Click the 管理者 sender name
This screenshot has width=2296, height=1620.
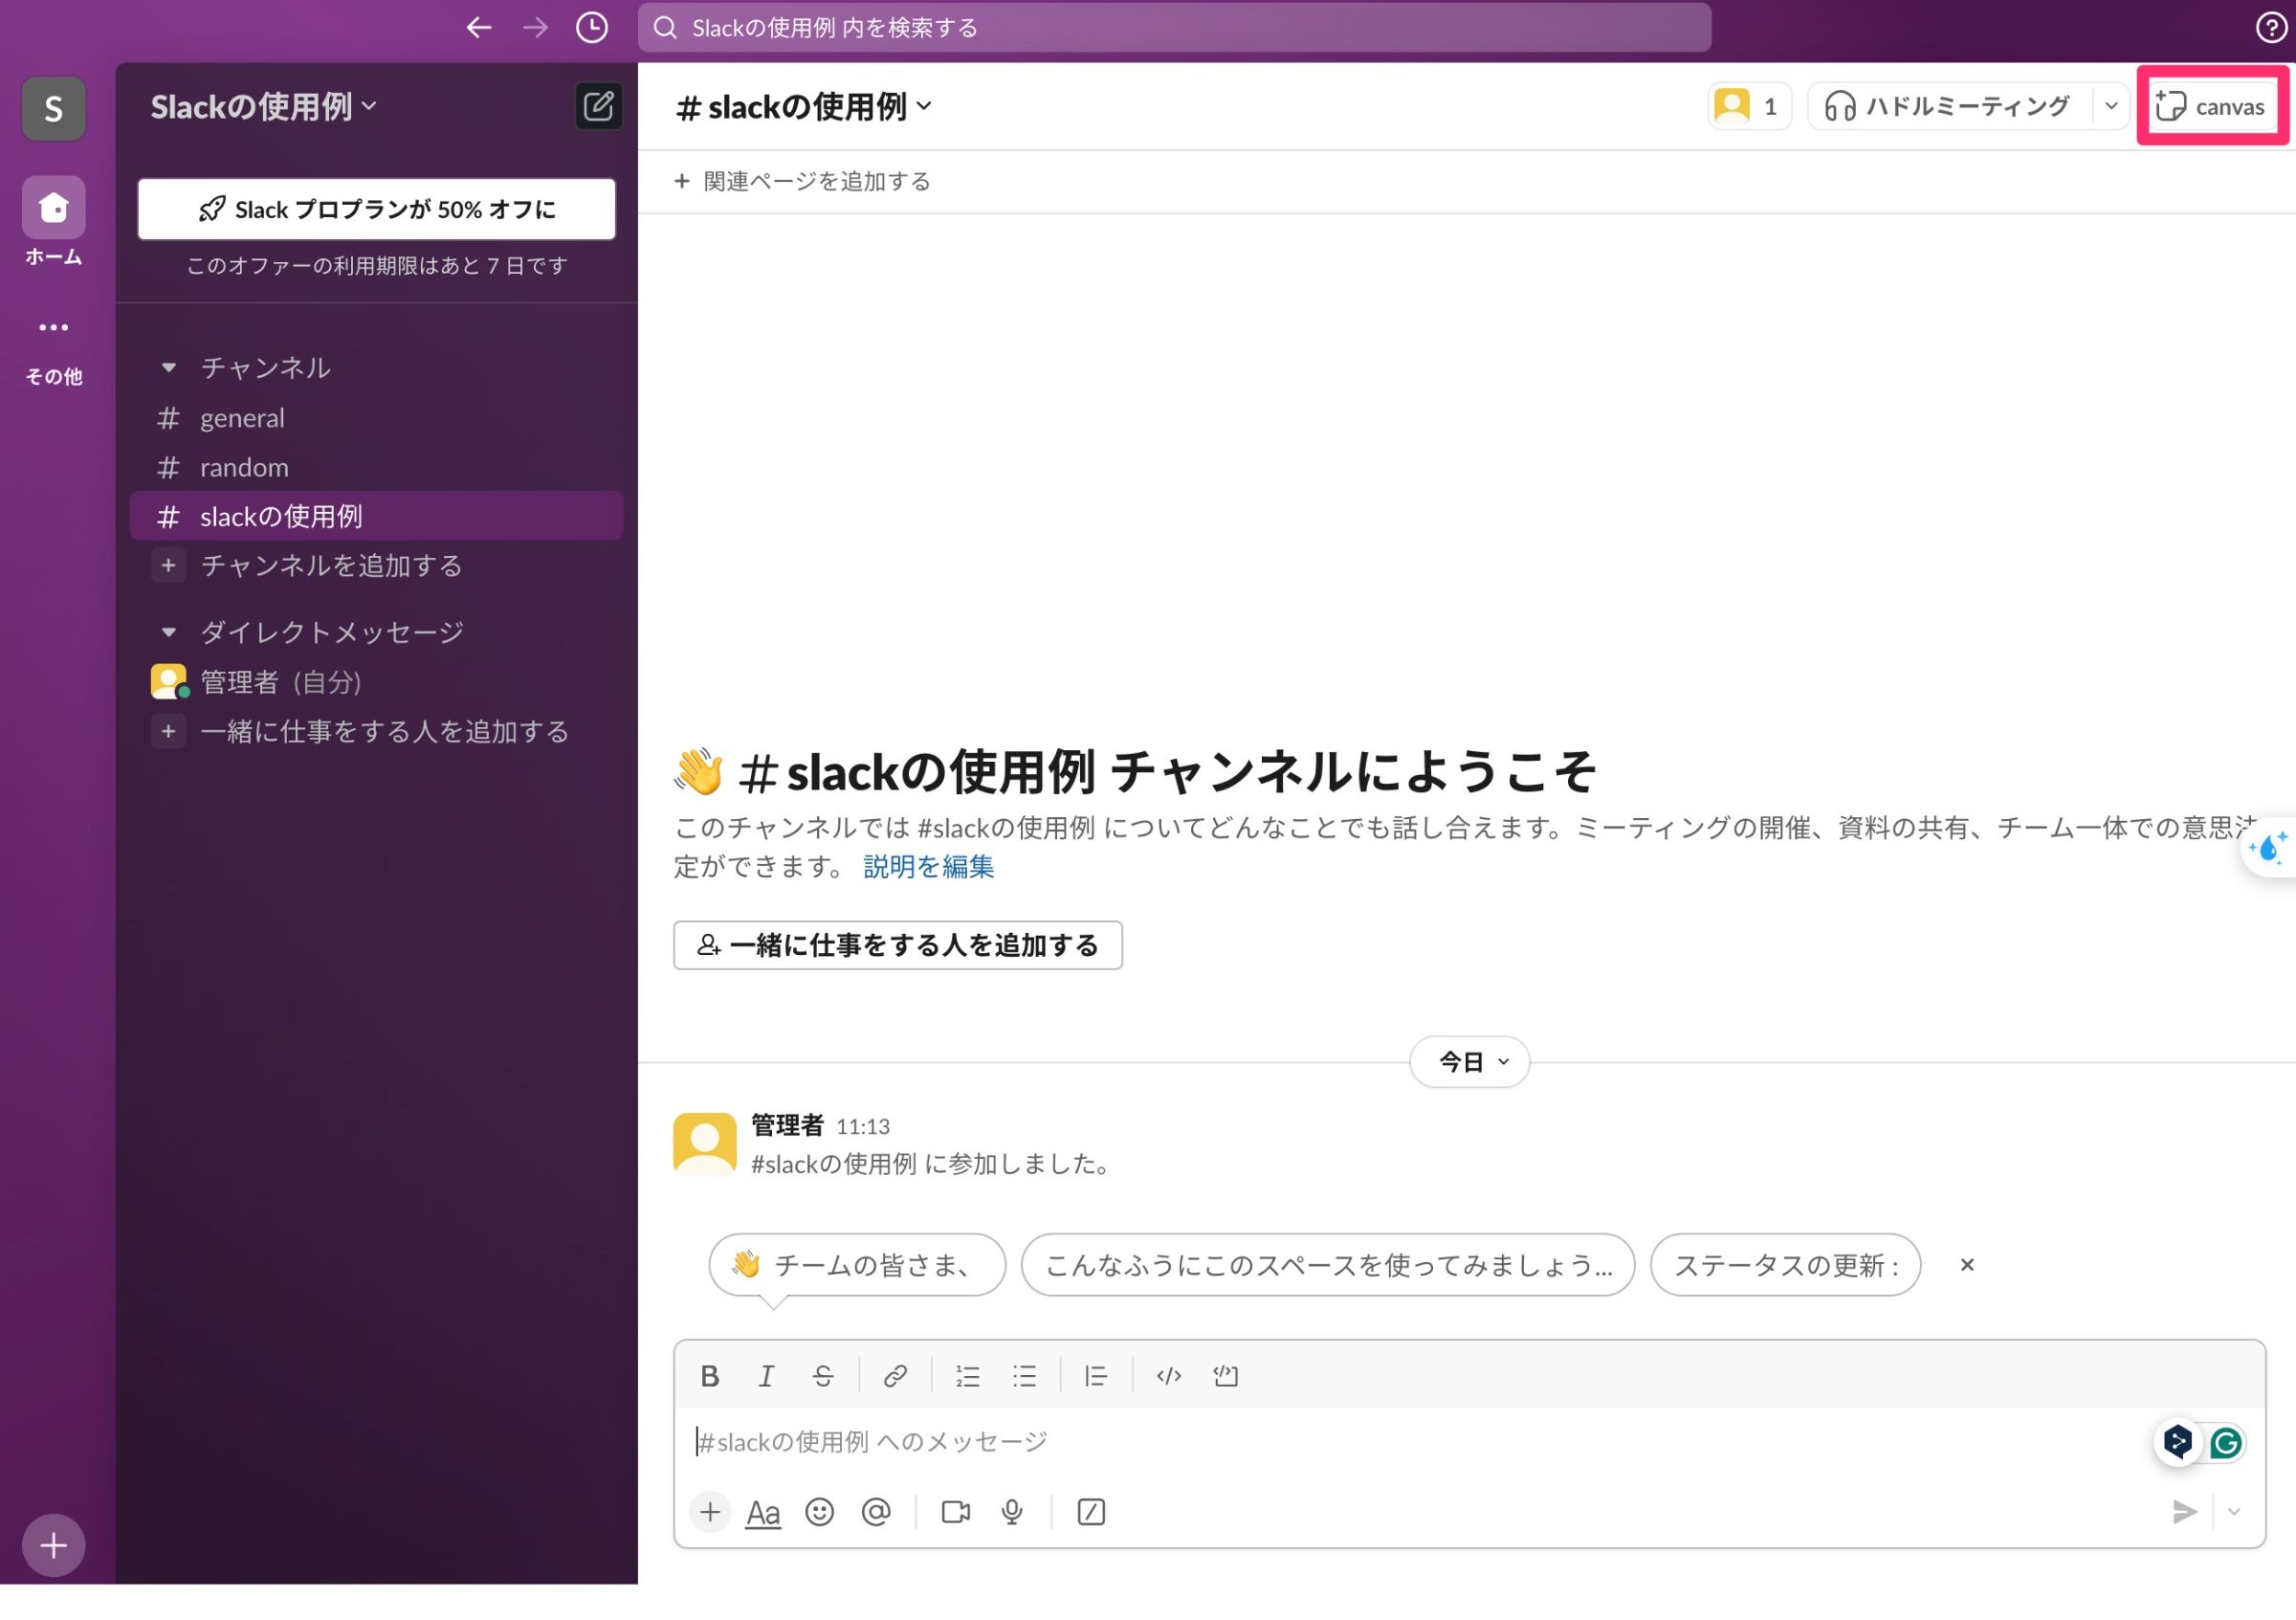[787, 1126]
